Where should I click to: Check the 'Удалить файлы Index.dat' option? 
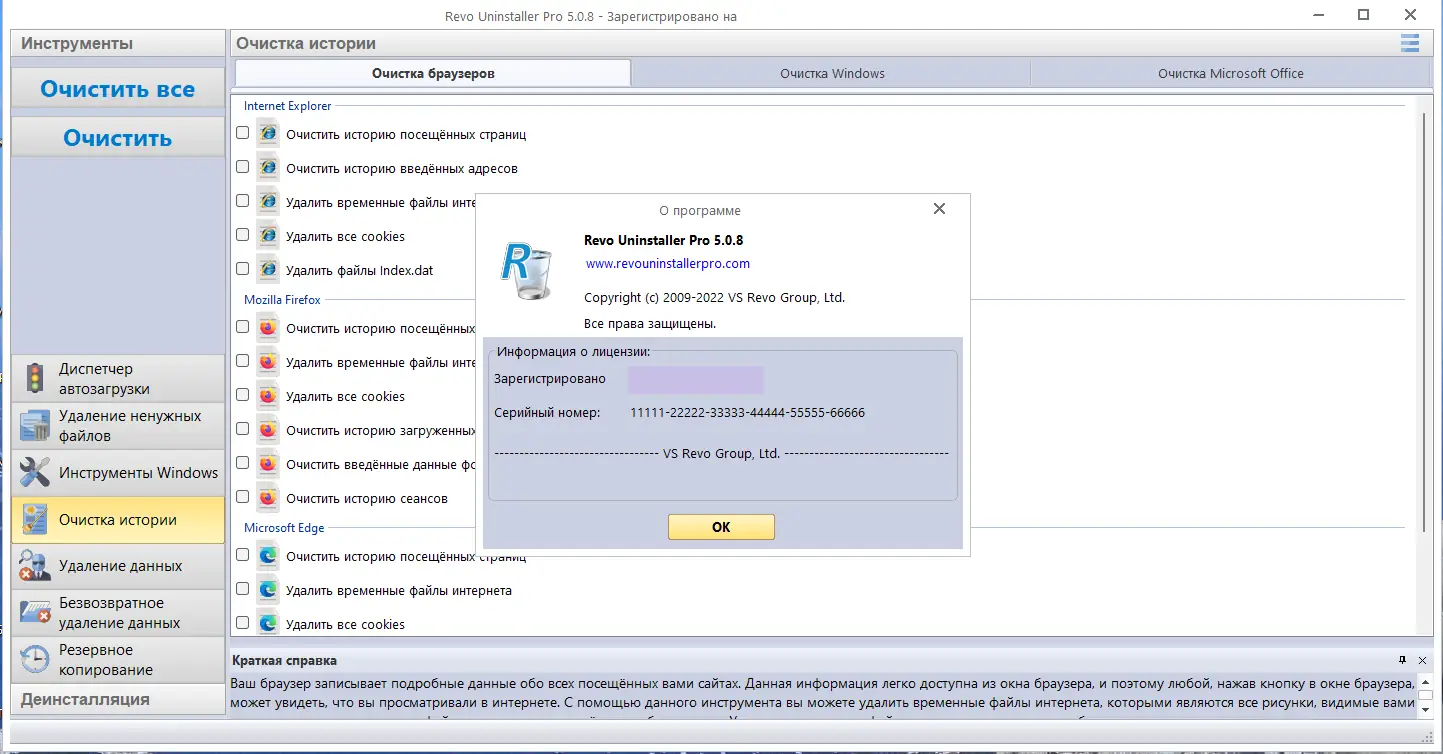pos(242,269)
